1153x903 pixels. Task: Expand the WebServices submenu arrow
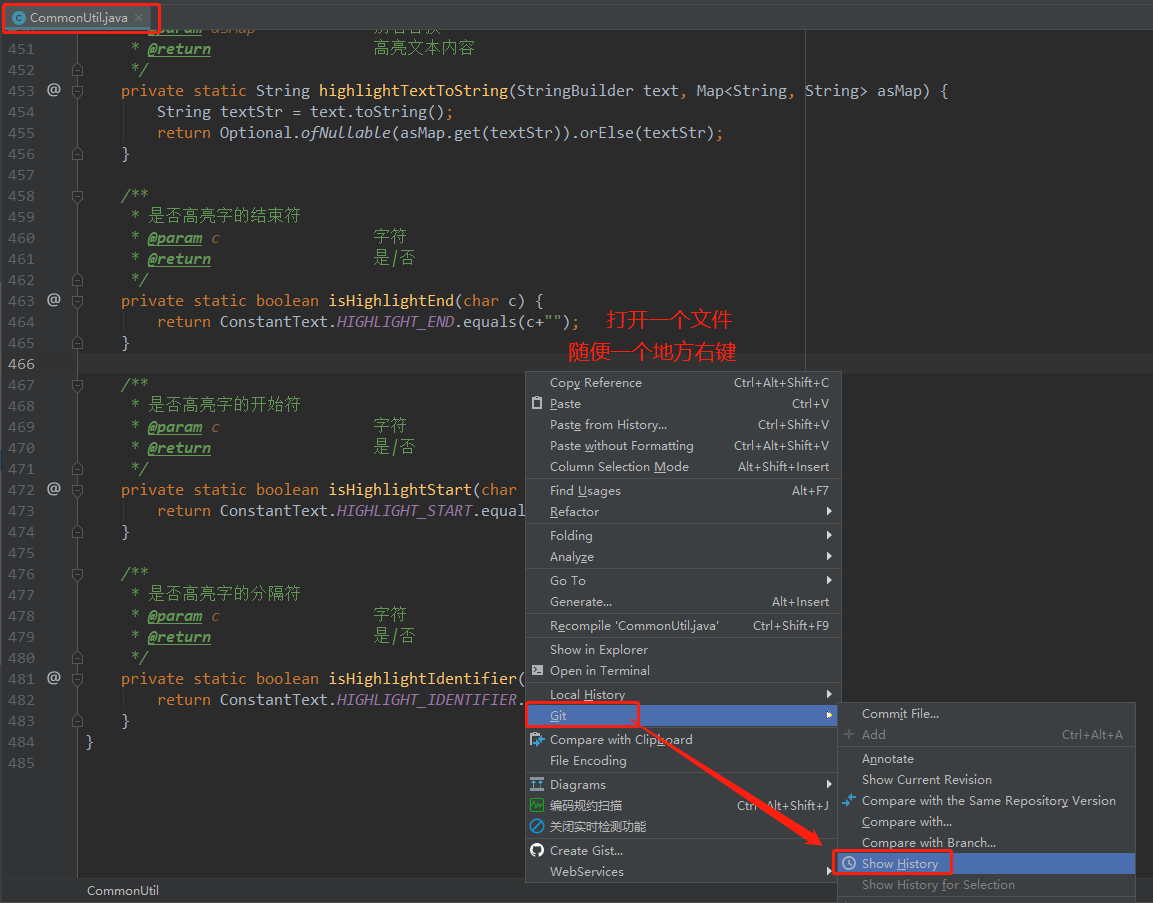tap(829, 871)
